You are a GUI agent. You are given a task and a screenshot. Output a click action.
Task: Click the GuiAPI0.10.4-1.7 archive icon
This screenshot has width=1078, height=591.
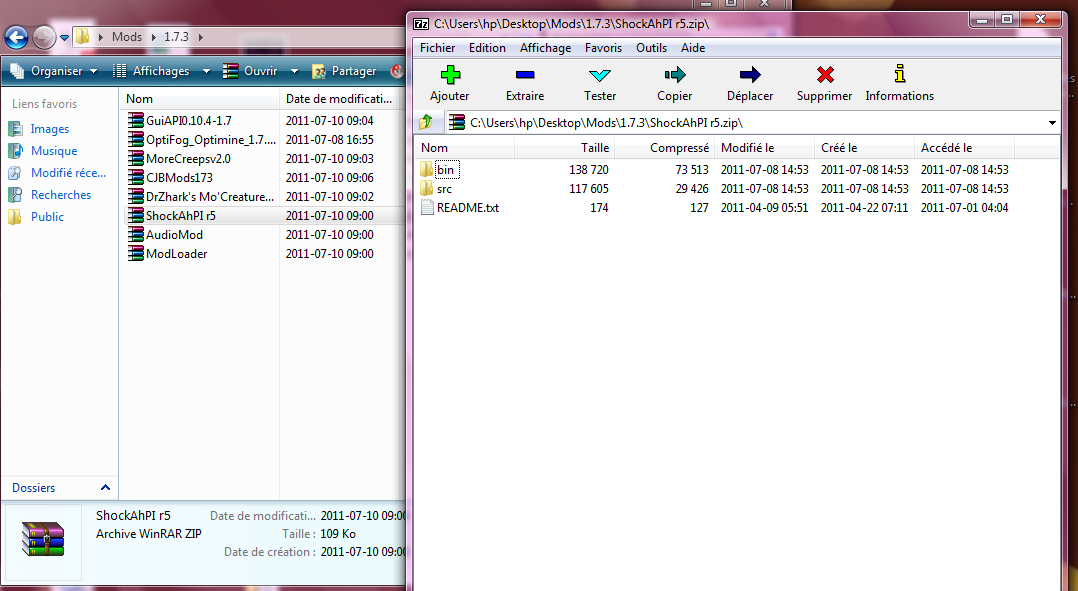pyautogui.click(x=135, y=120)
